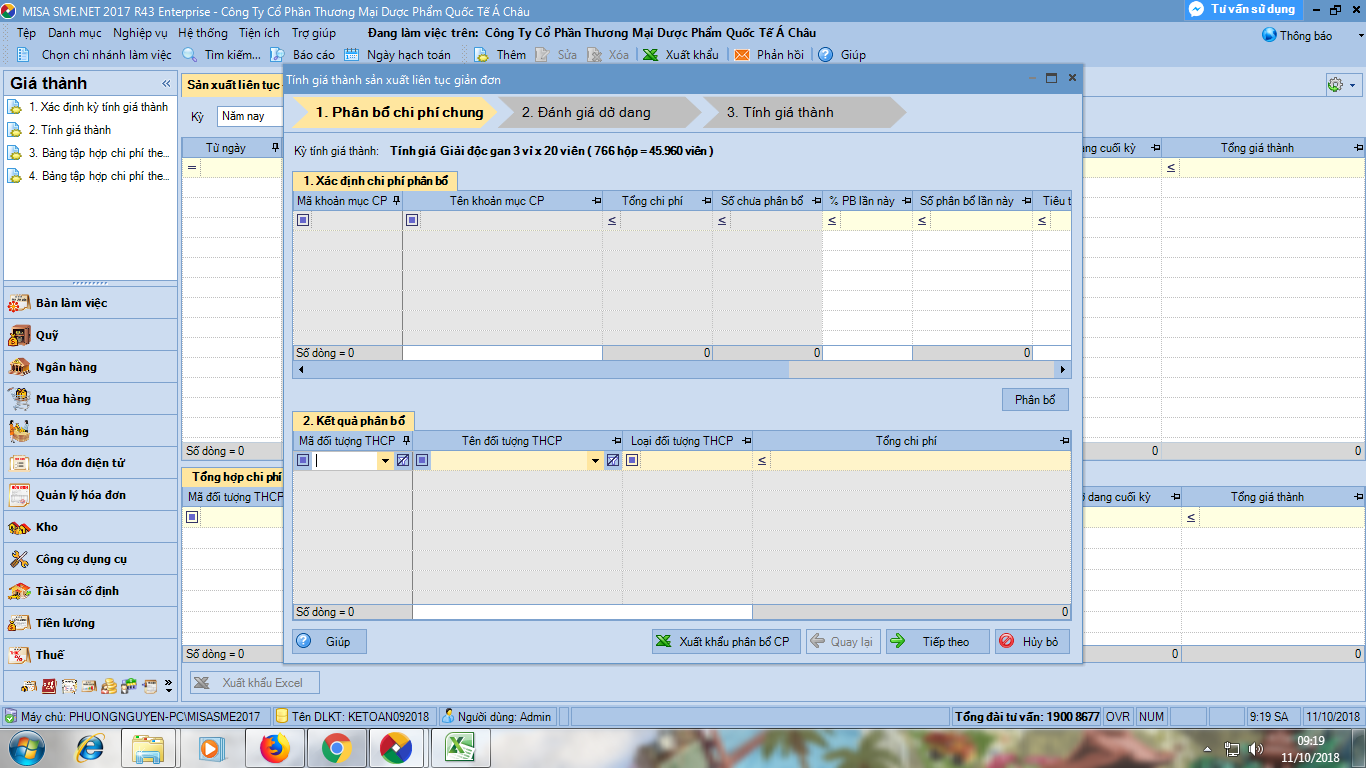1366x768 pixels.
Task: Click the Tiếp theo next button
Action: point(938,641)
